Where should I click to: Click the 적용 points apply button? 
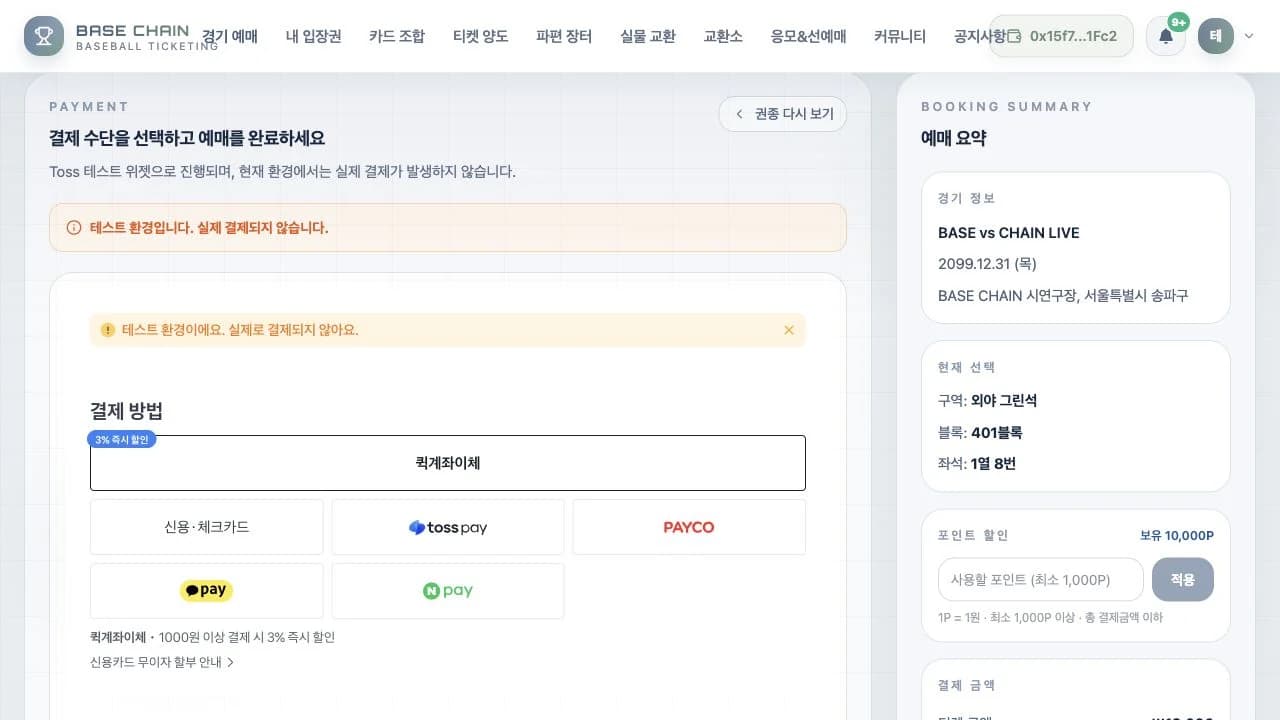pyautogui.click(x=1183, y=580)
